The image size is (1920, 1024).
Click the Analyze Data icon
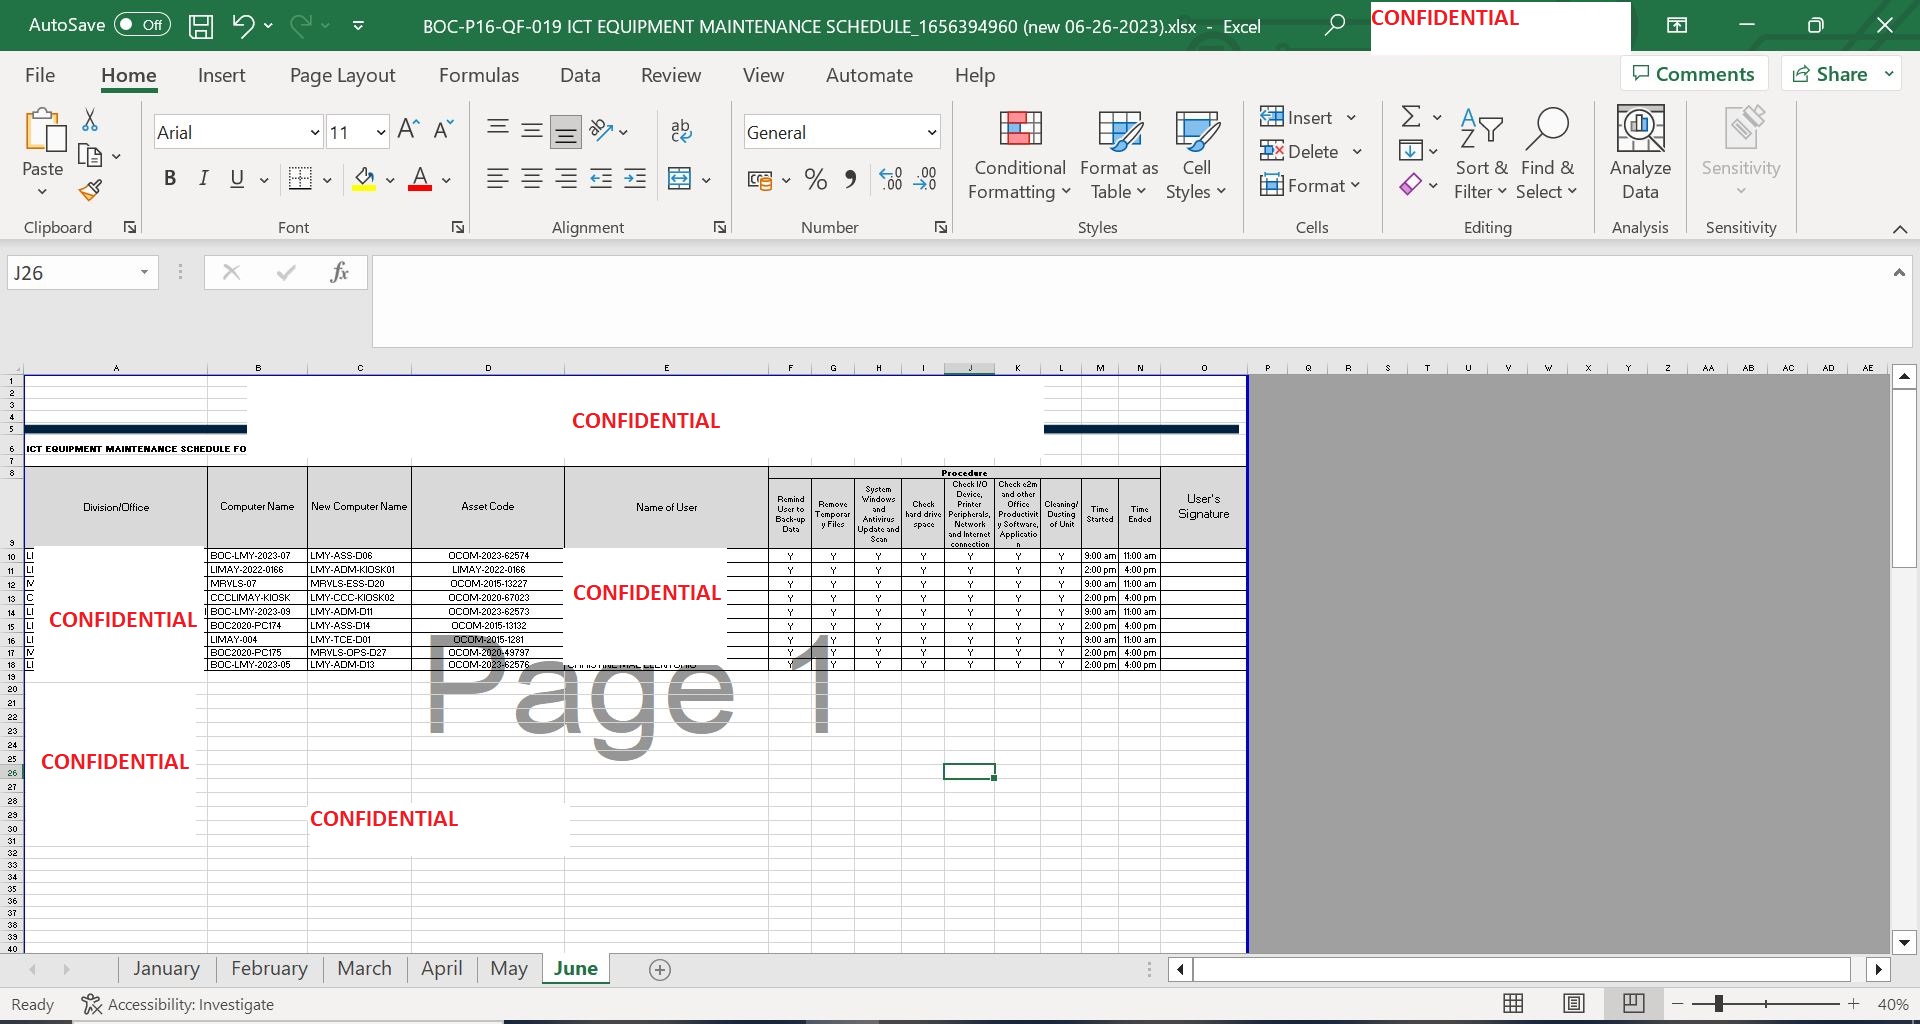(x=1640, y=152)
